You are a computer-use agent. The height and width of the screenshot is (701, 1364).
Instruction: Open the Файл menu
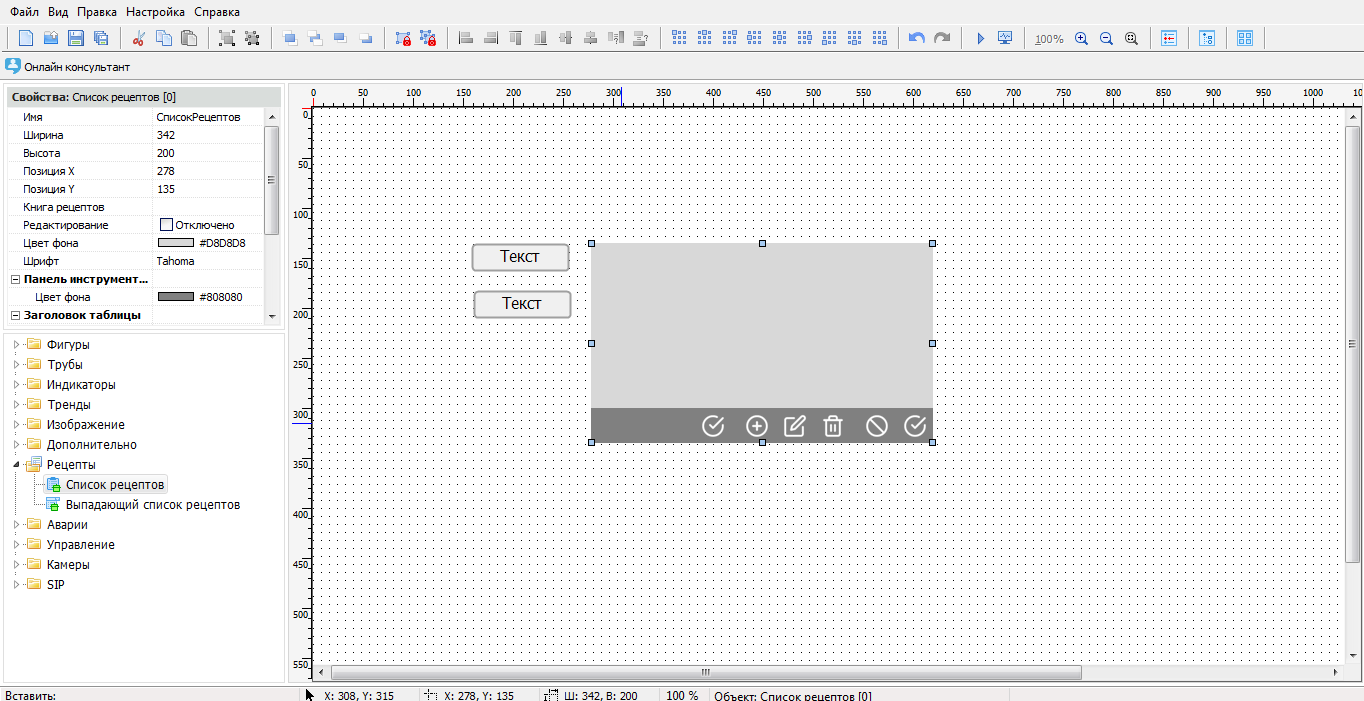(25, 12)
